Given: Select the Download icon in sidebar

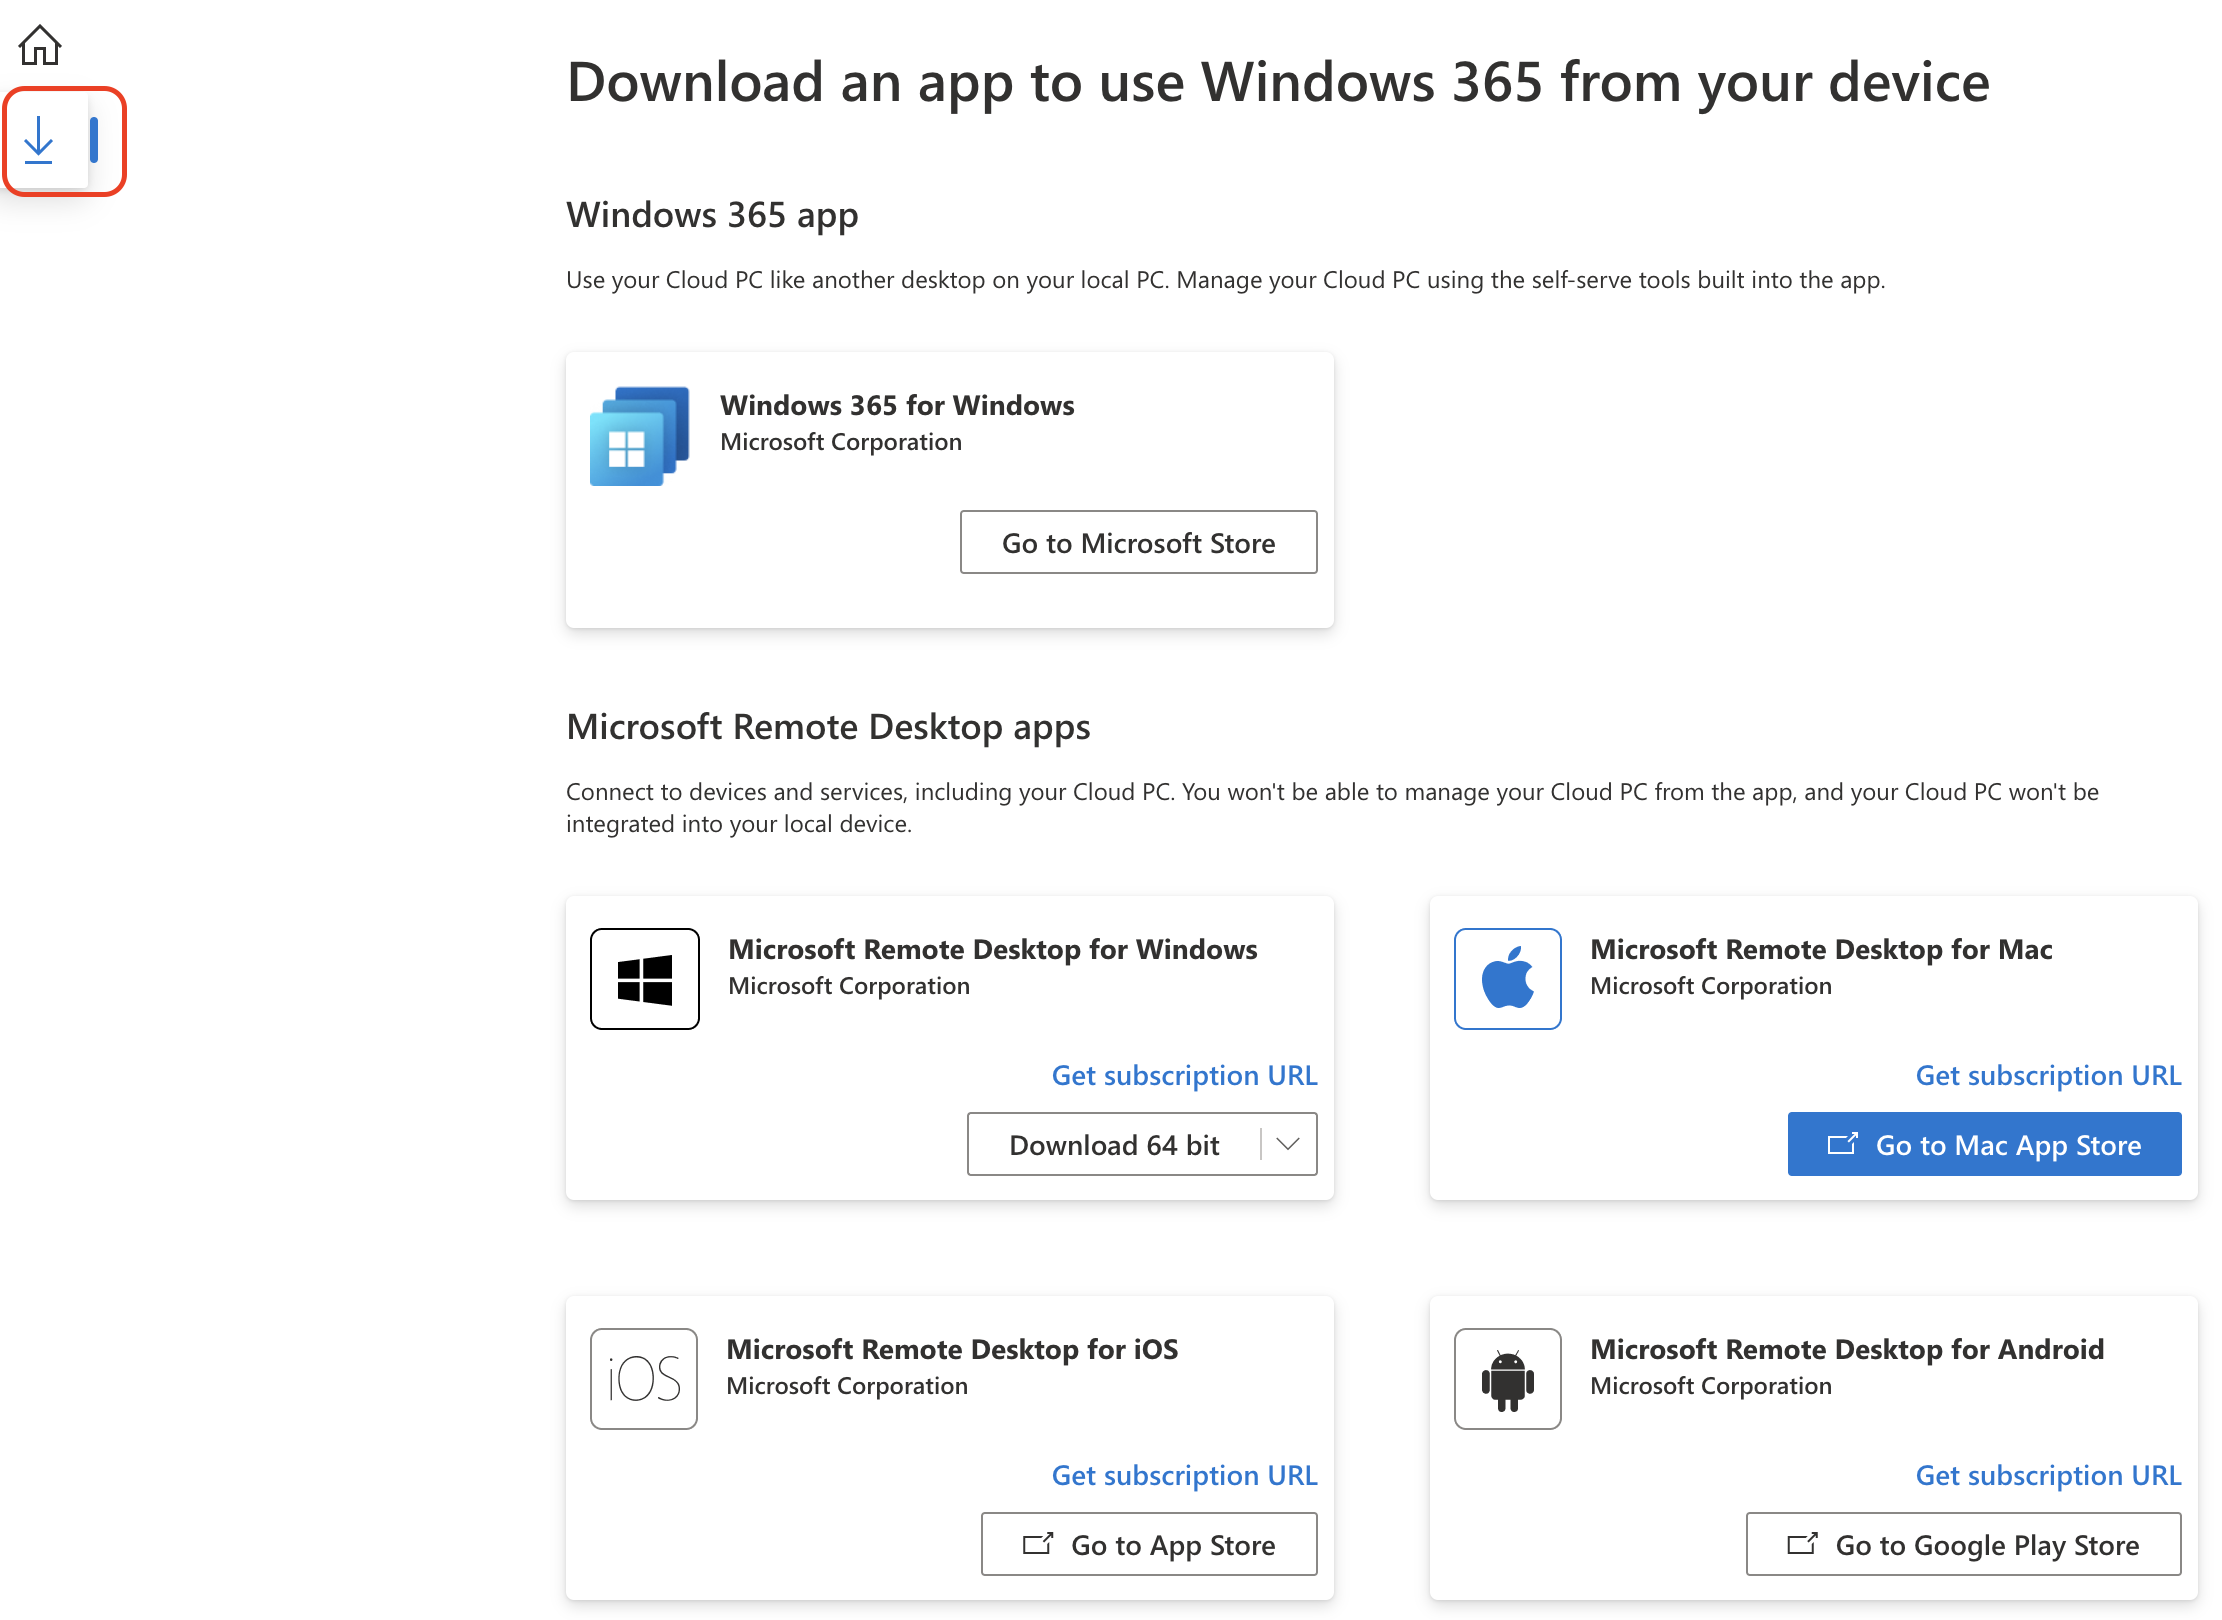Looking at the screenshot, I should [x=39, y=140].
